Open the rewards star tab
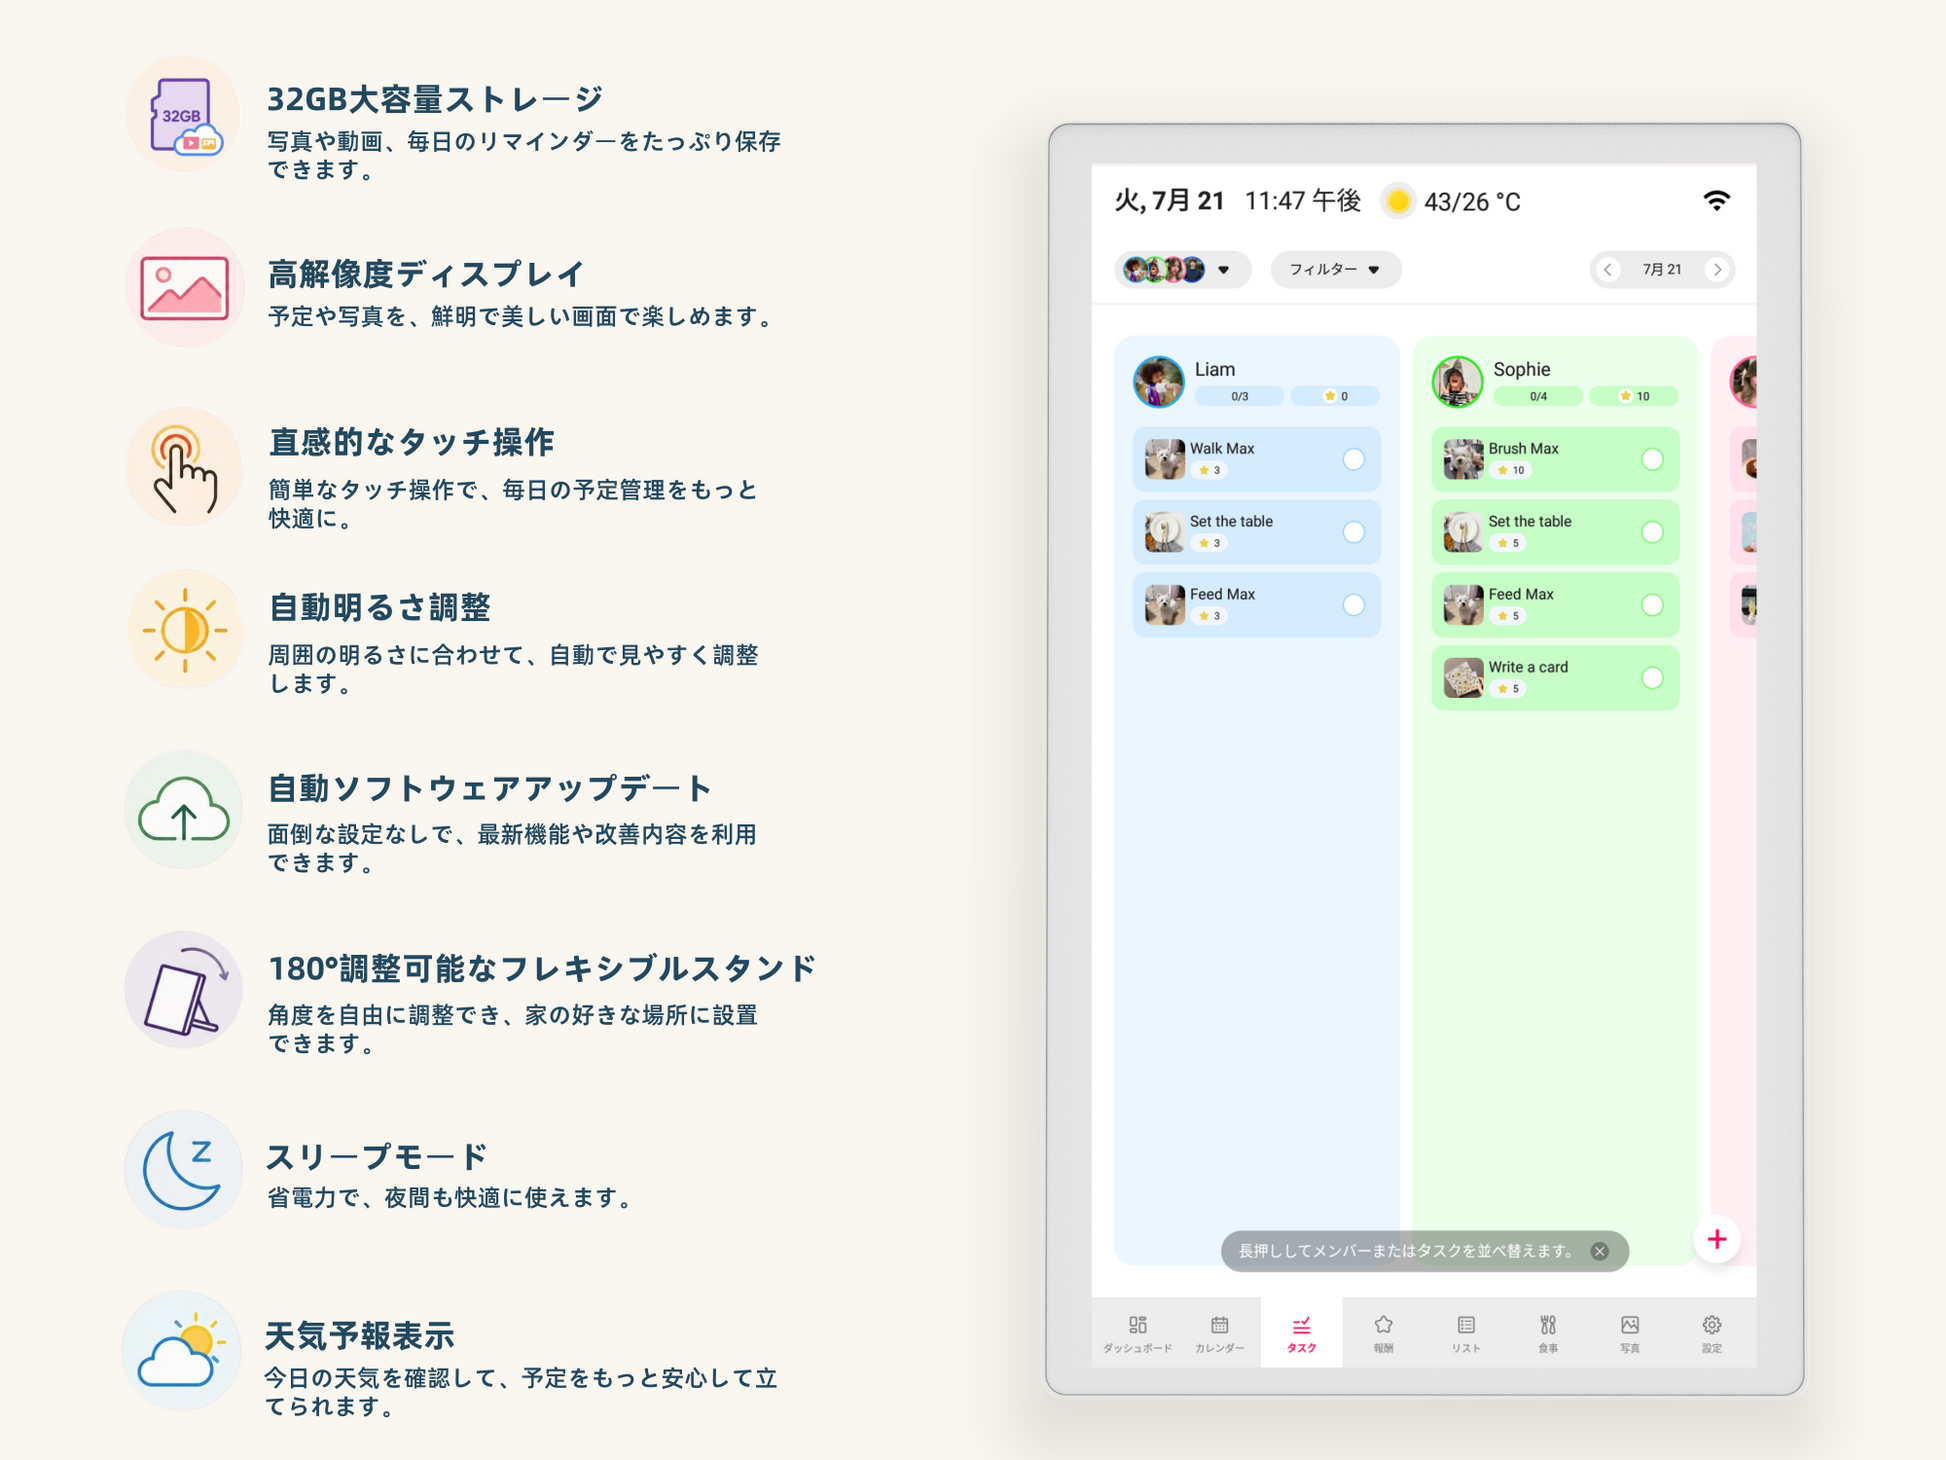The height and width of the screenshot is (1460, 1946). (x=1383, y=1333)
